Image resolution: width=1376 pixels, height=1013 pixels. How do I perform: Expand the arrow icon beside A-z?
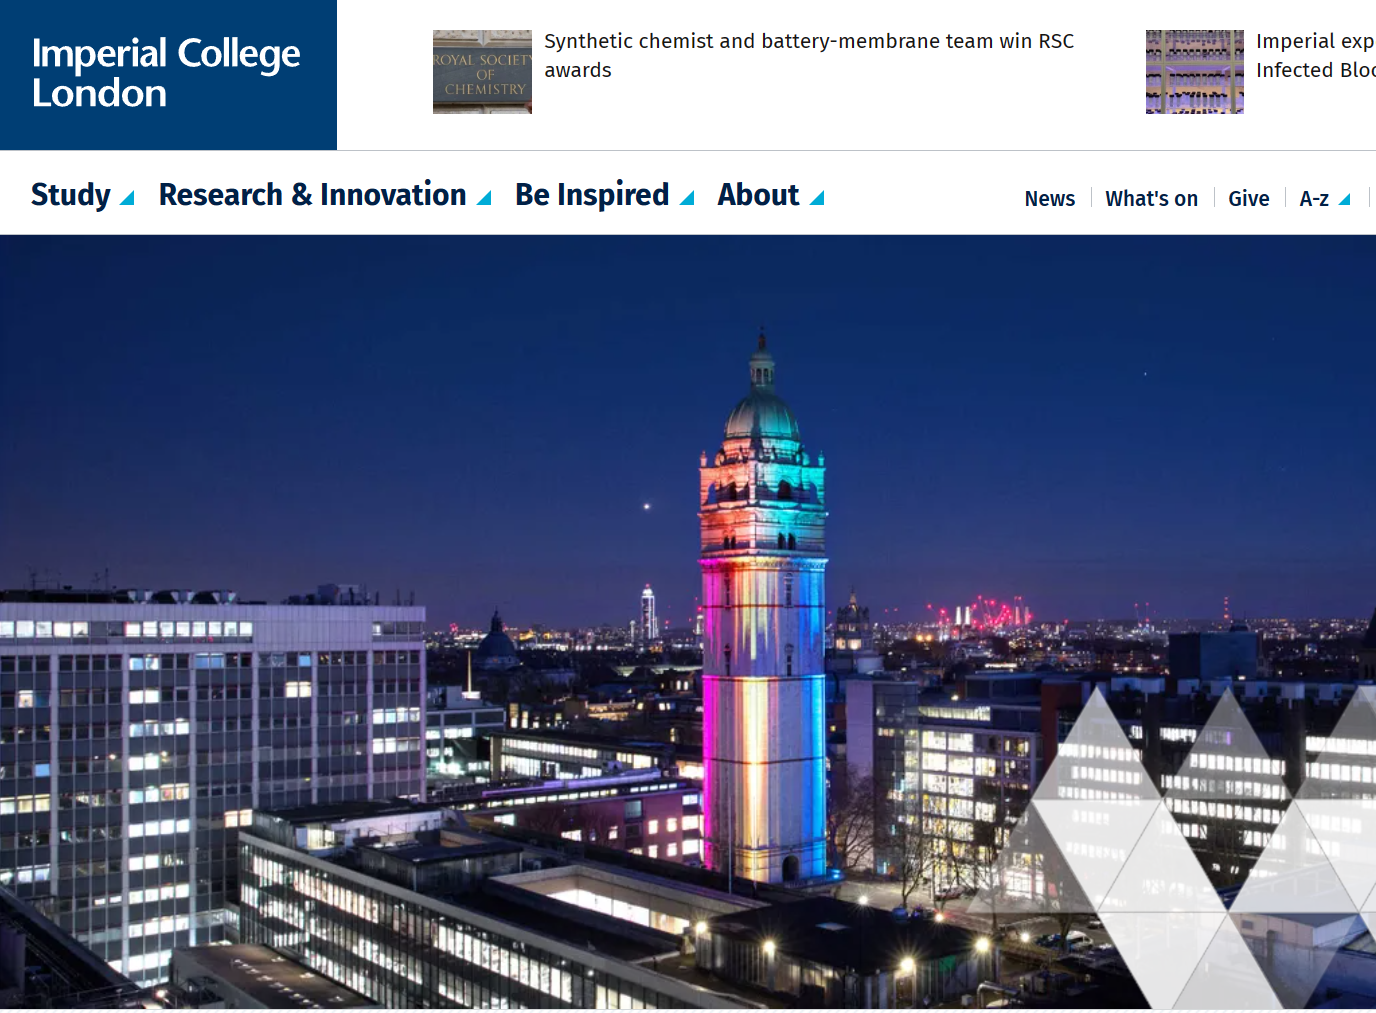point(1345,200)
